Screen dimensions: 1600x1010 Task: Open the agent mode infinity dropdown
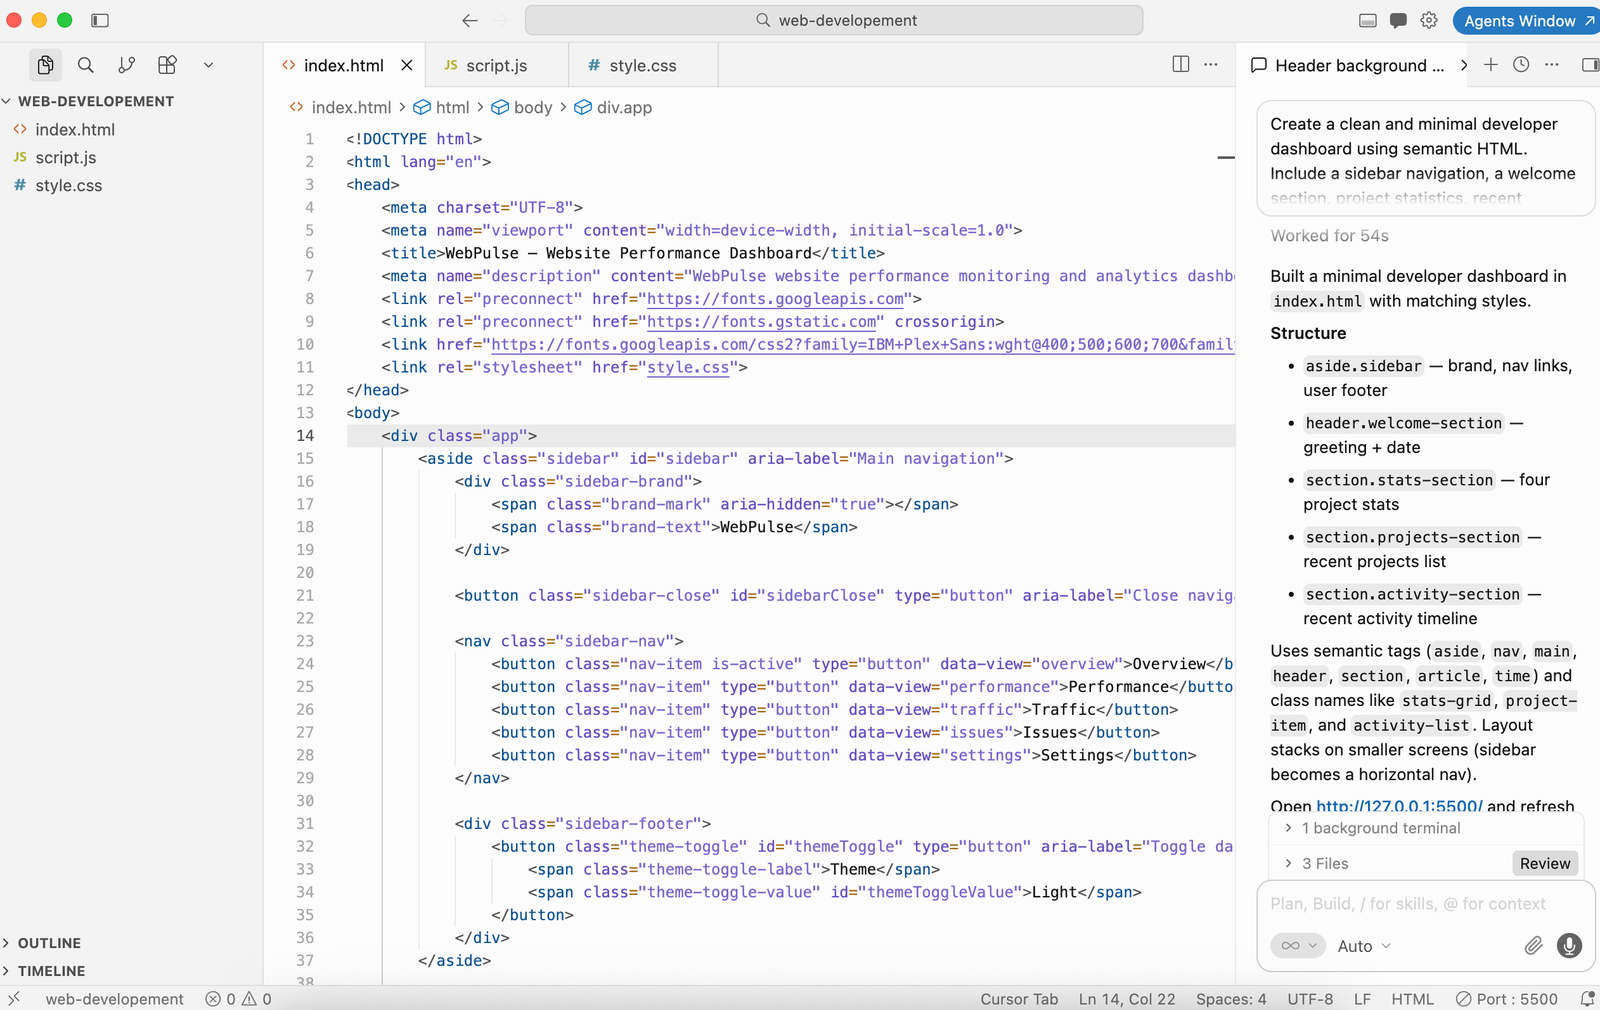pyautogui.click(x=1298, y=946)
